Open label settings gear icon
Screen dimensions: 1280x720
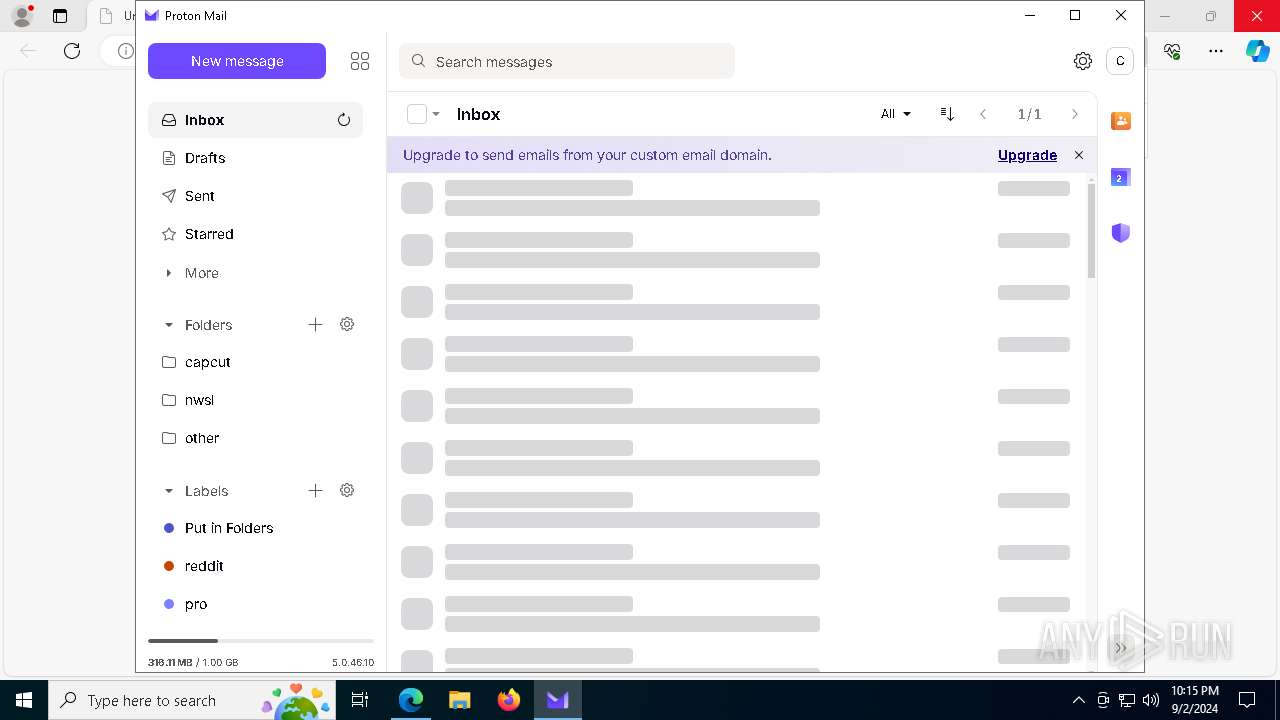[347, 490]
